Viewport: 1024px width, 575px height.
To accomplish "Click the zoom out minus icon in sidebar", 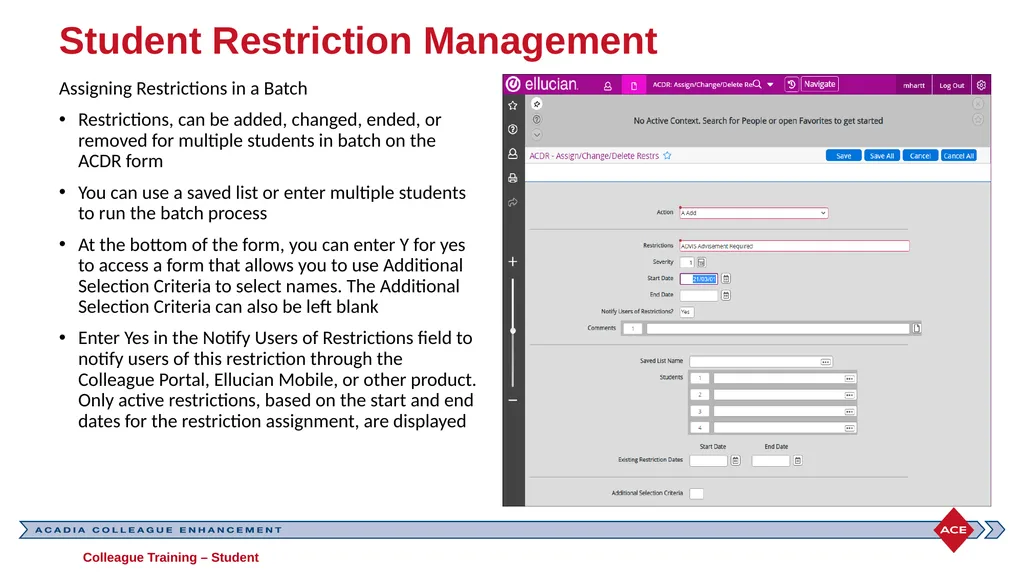I will tap(513, 400).
